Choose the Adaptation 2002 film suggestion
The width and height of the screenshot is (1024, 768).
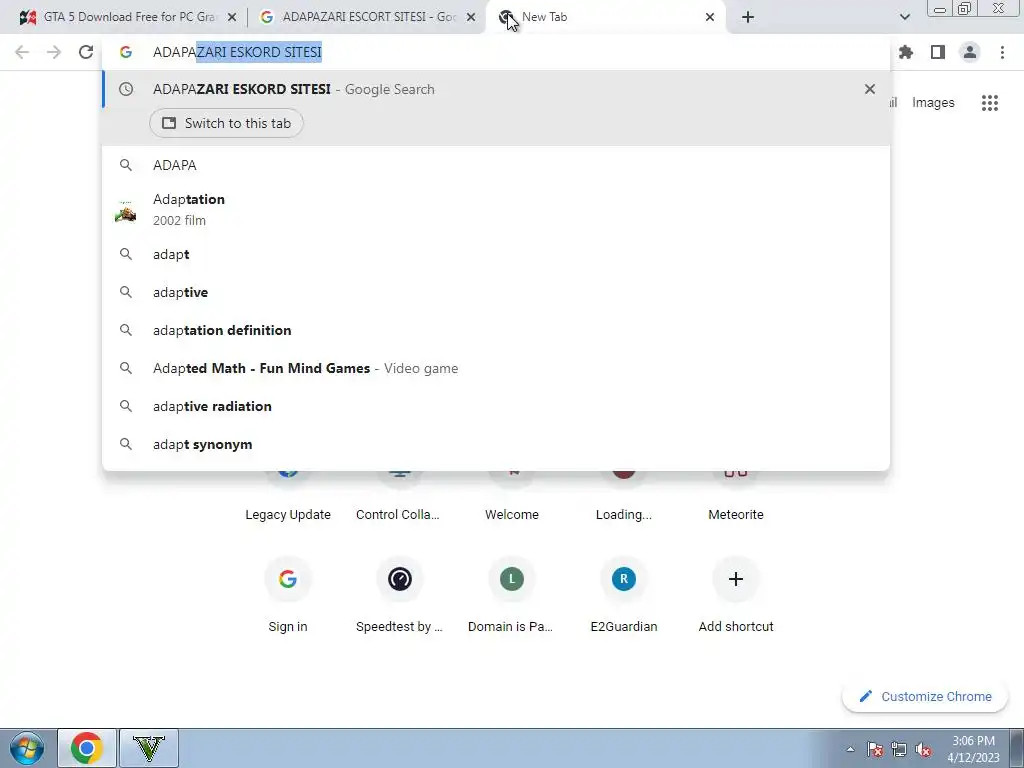point(496,210)
